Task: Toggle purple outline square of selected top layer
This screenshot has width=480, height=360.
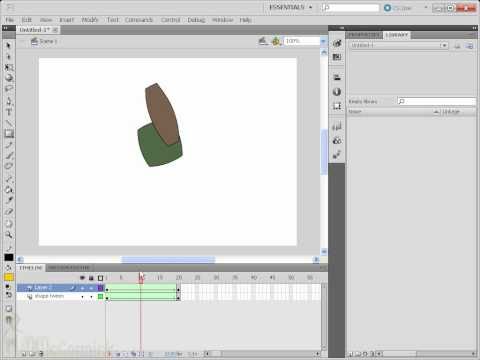Action: pyautogui.click(x=100, y=287)
